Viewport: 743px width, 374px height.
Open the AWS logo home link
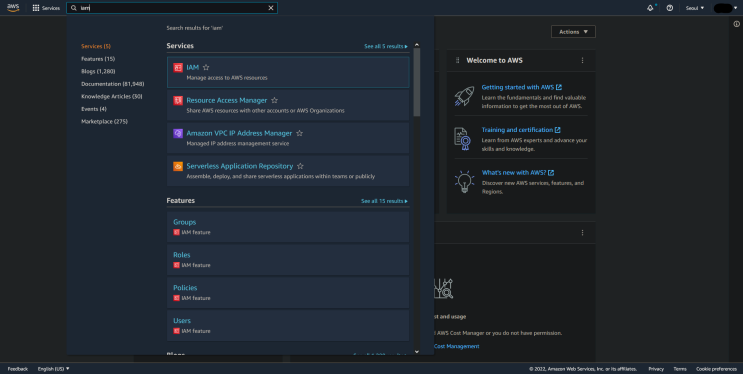point(13,8)
